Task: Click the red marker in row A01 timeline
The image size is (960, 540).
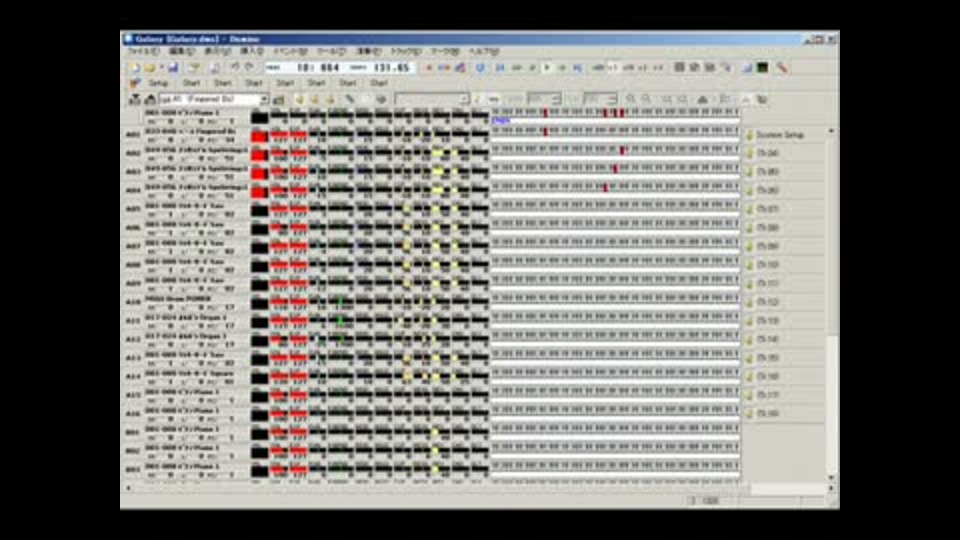Action: 546,132
